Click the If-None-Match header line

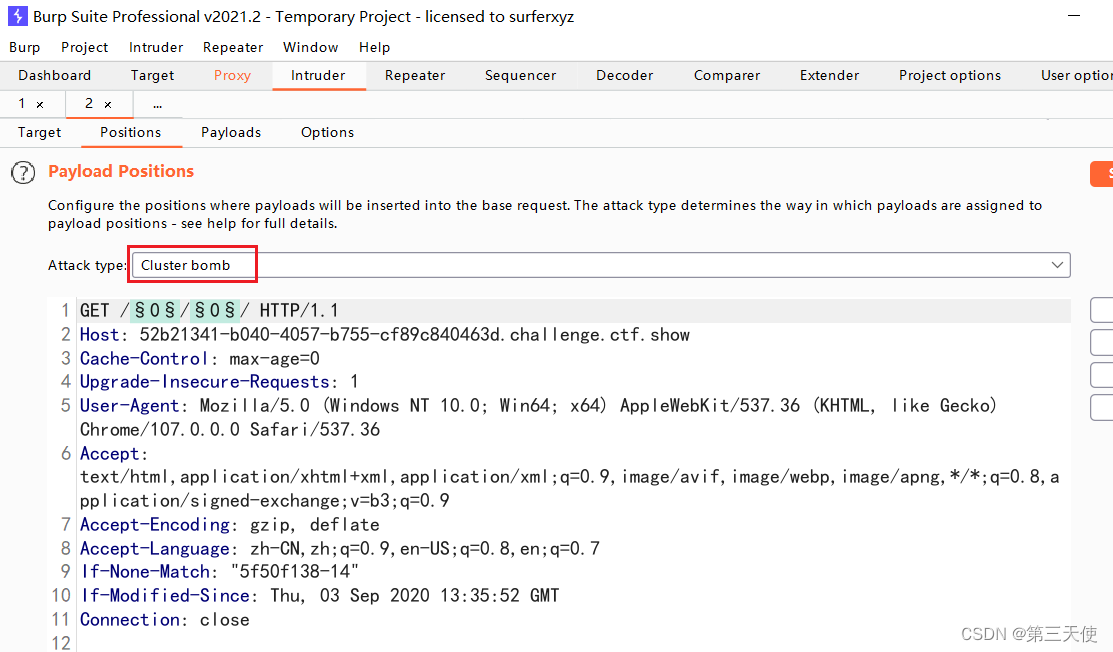(219, 572)
